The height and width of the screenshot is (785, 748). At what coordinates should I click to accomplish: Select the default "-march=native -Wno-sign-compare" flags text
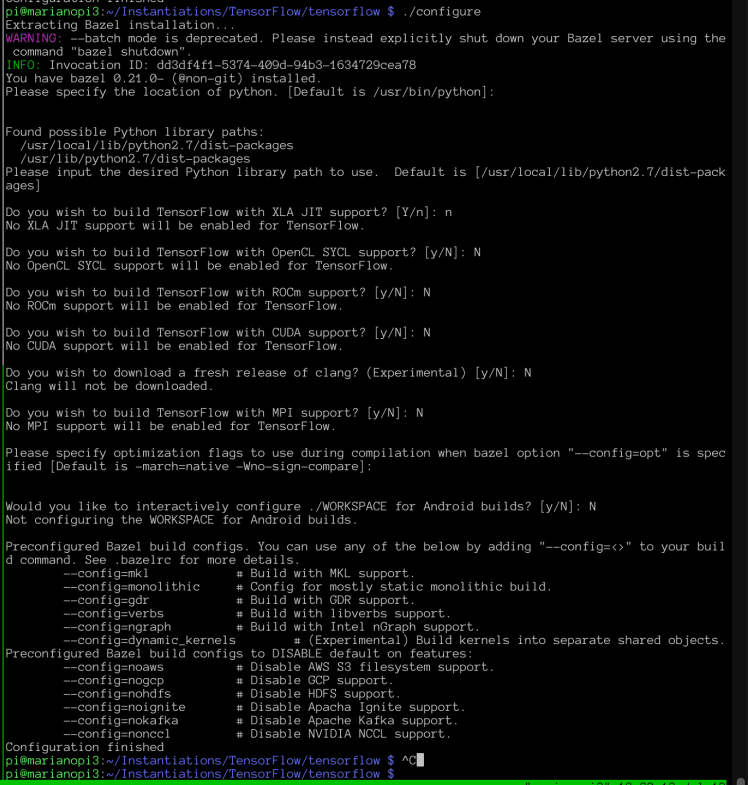tap(247, 467)
